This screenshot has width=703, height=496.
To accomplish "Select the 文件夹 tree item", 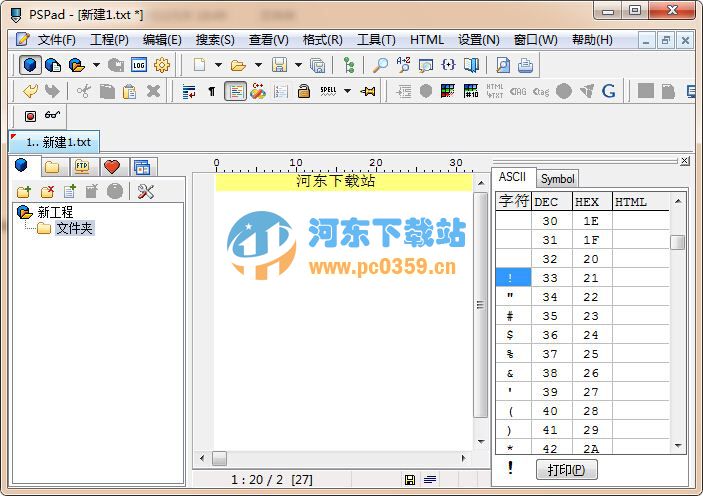I will click(74, 228).
